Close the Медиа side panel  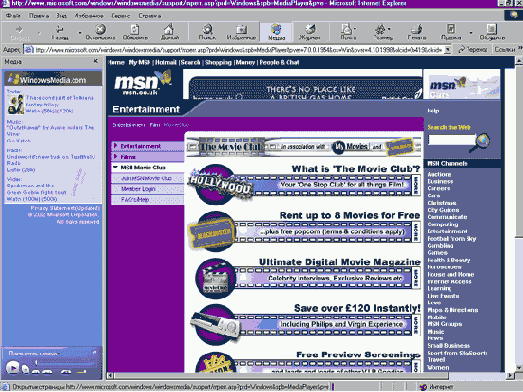pyautogui.click(x=96, y=61)
